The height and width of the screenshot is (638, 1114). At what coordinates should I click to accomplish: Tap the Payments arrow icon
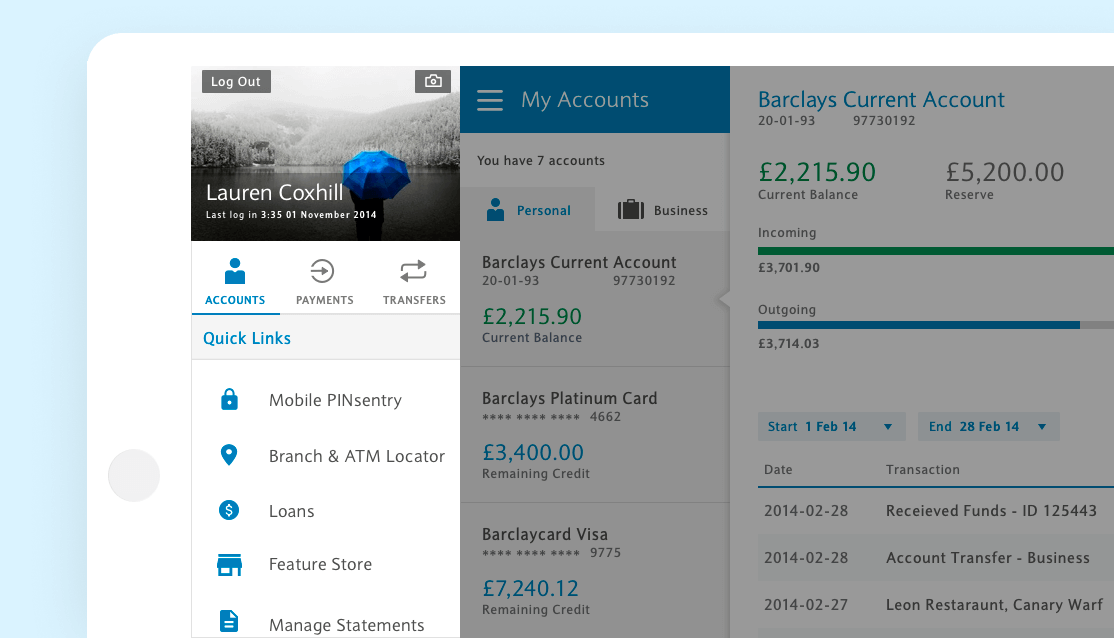(324, 271)
